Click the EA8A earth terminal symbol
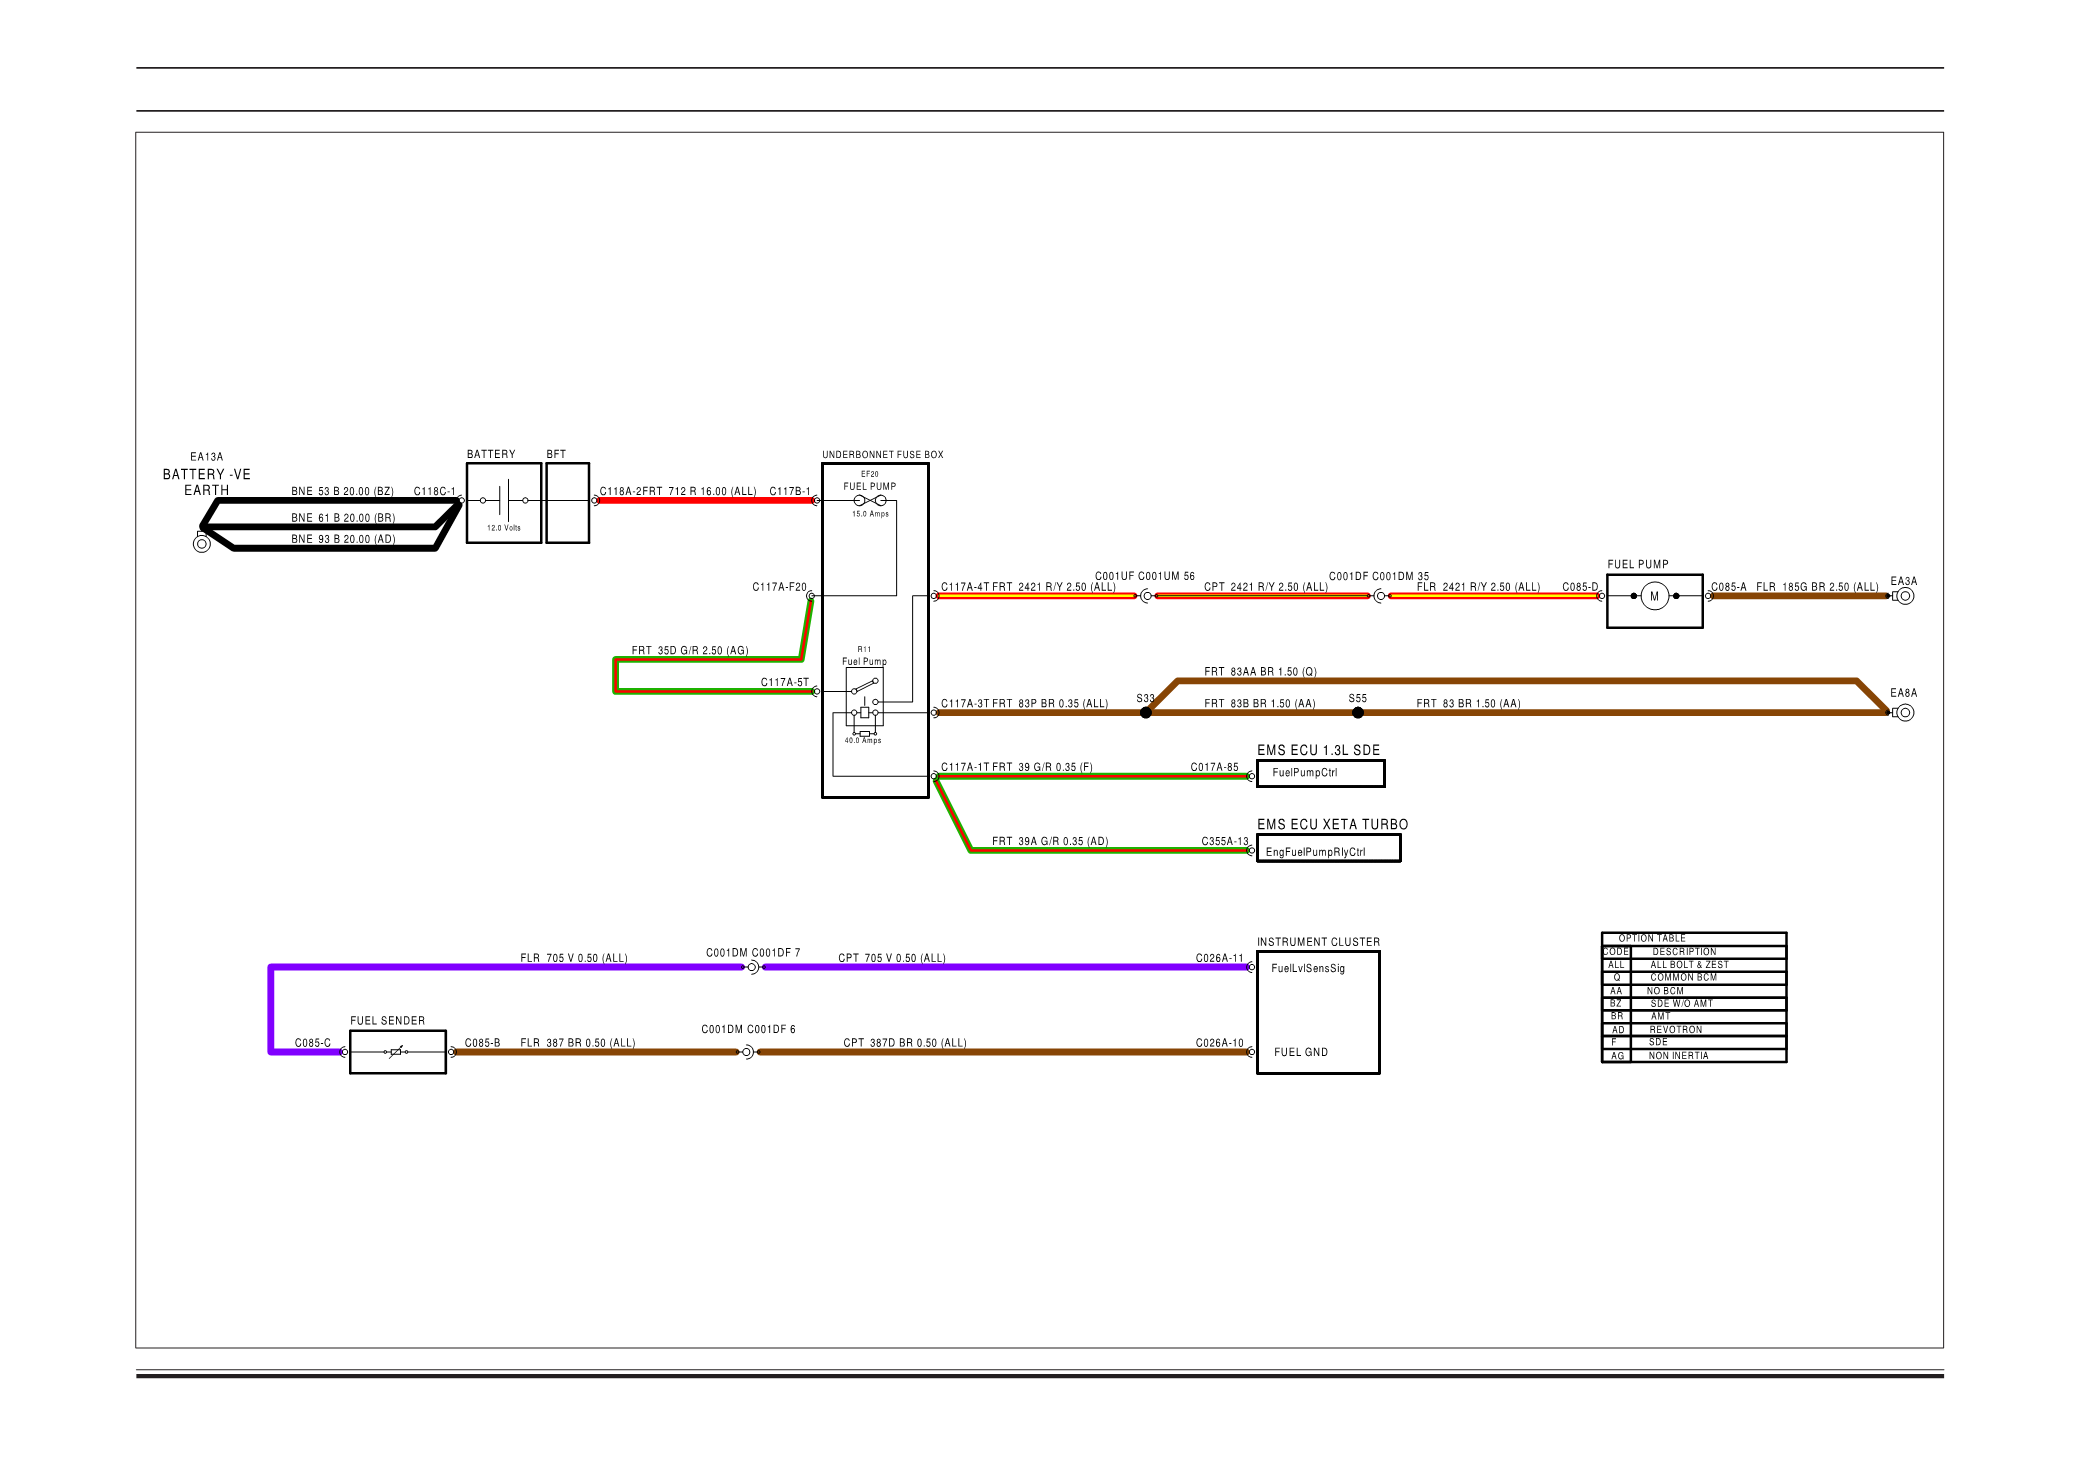This screenshot has height=1471, width=2080. pyautogui.click(x=1905, y=713)
